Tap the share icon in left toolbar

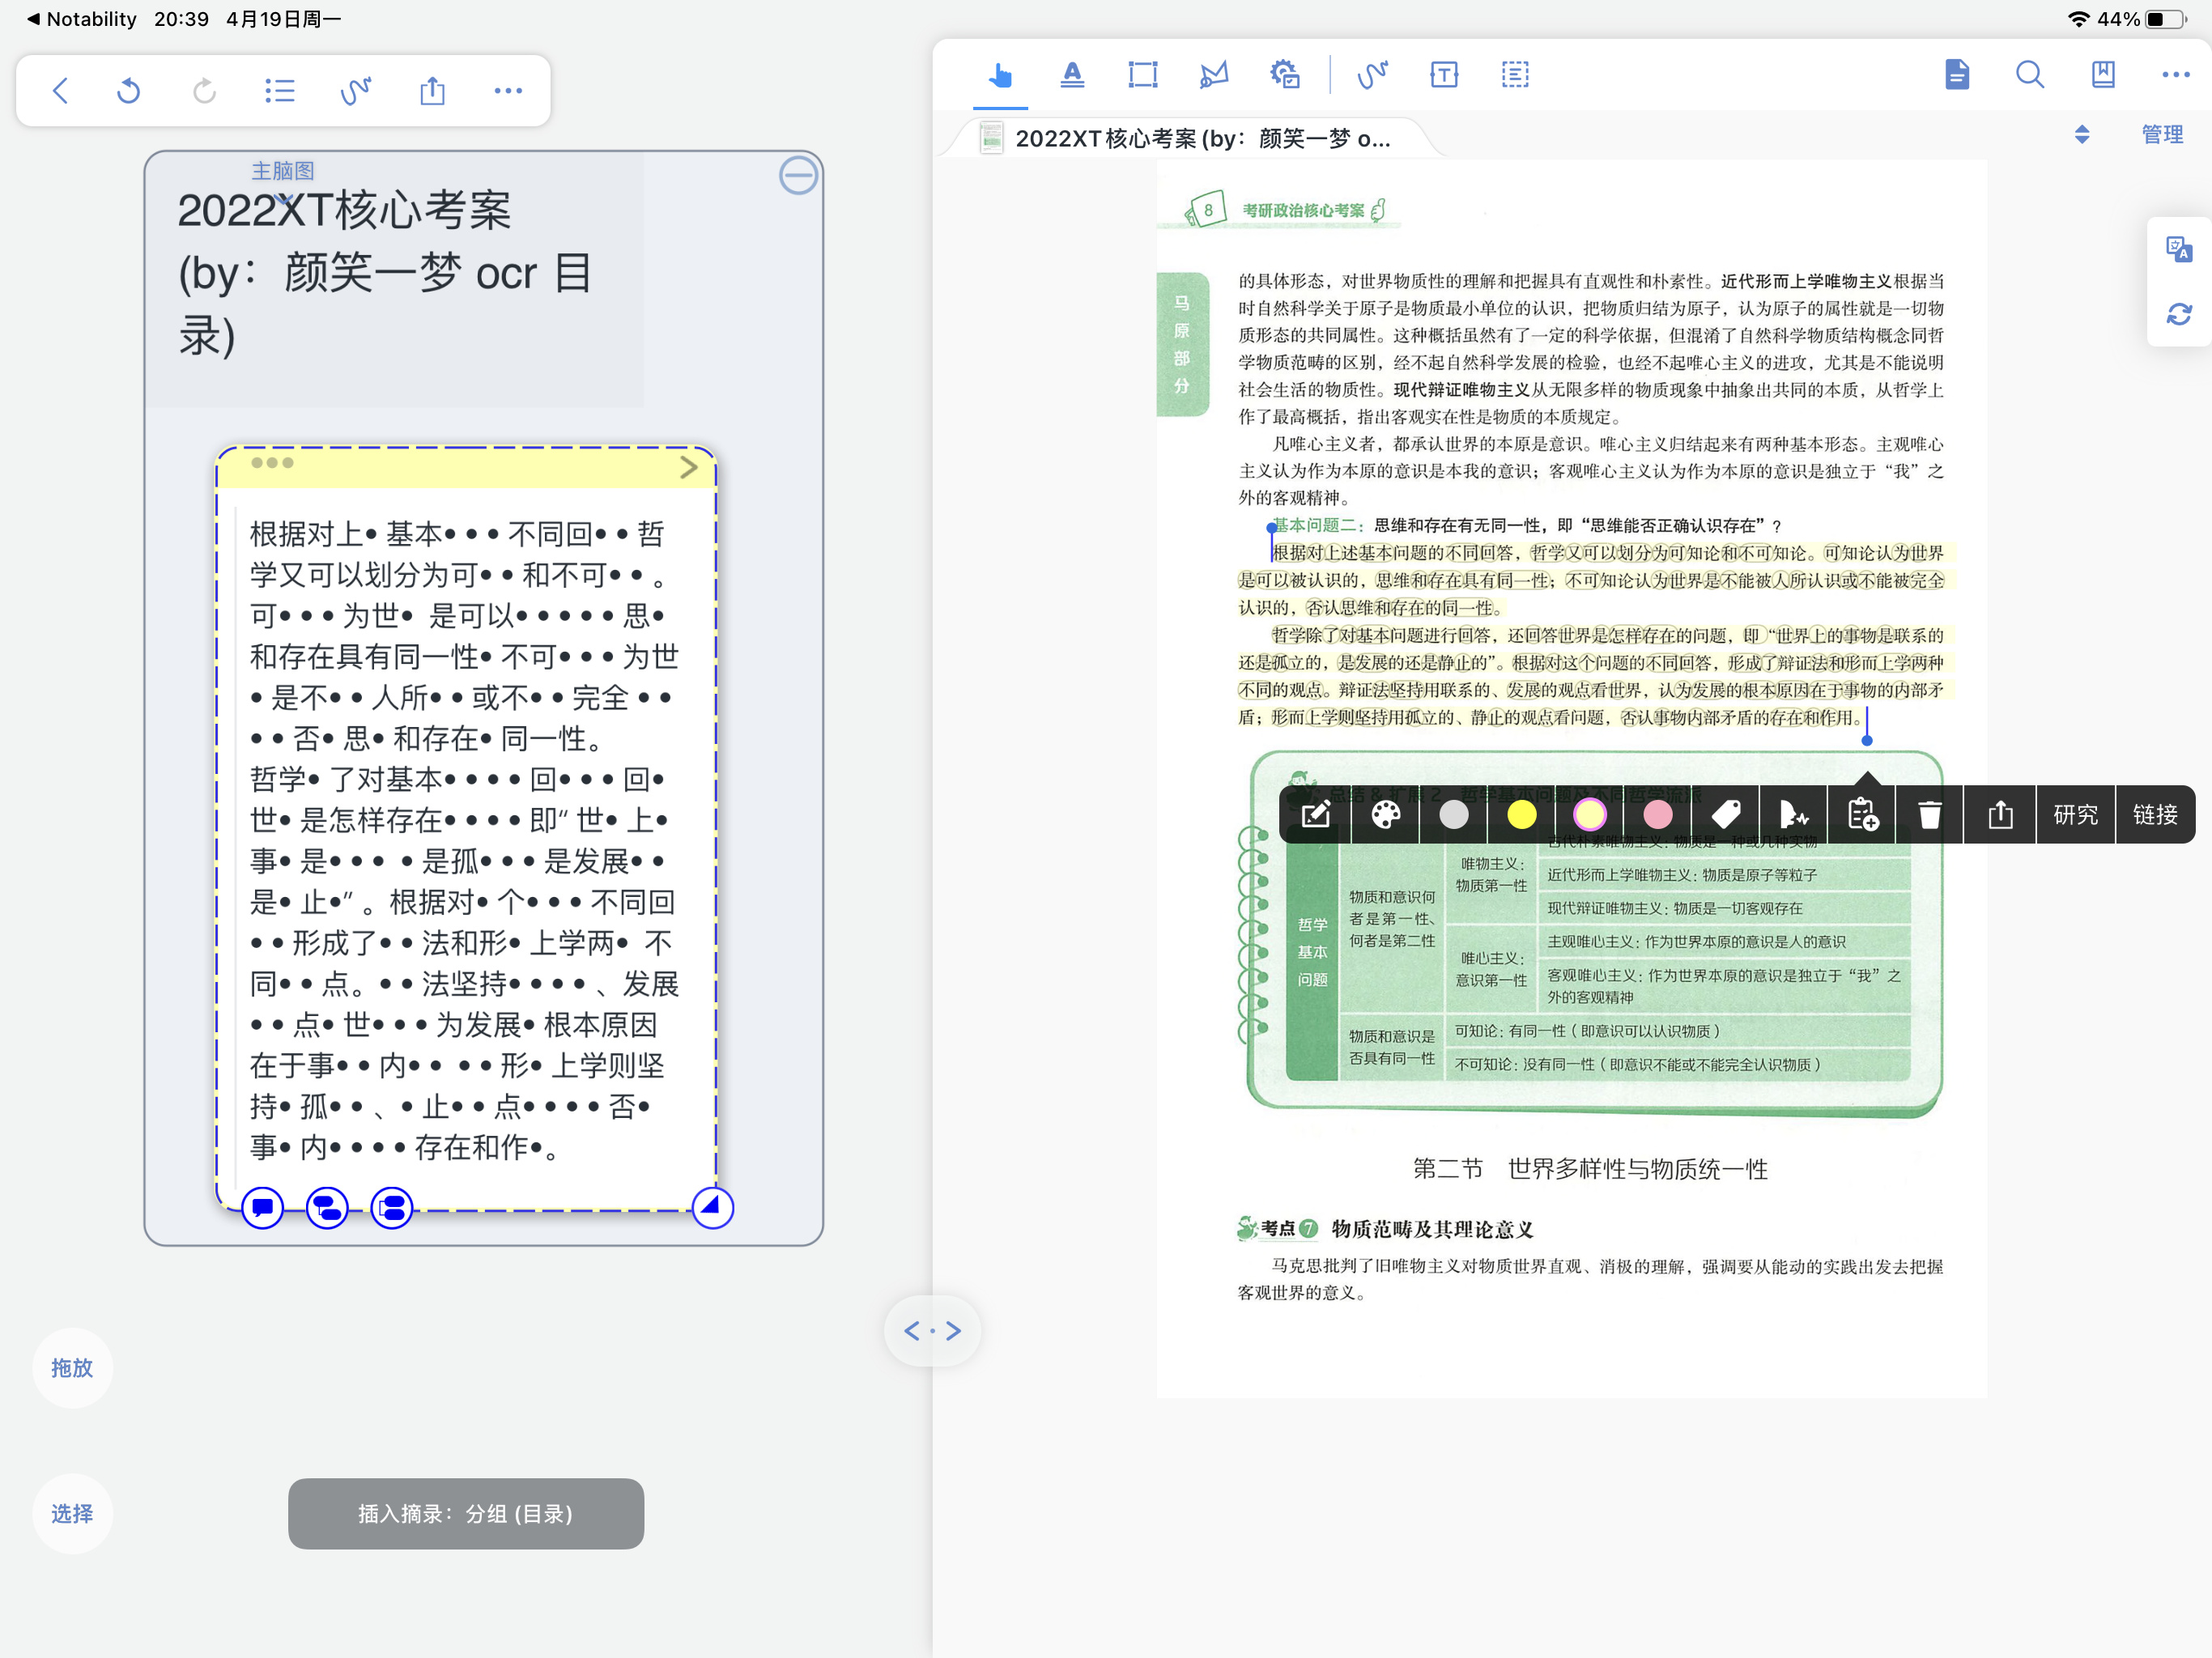432,91
